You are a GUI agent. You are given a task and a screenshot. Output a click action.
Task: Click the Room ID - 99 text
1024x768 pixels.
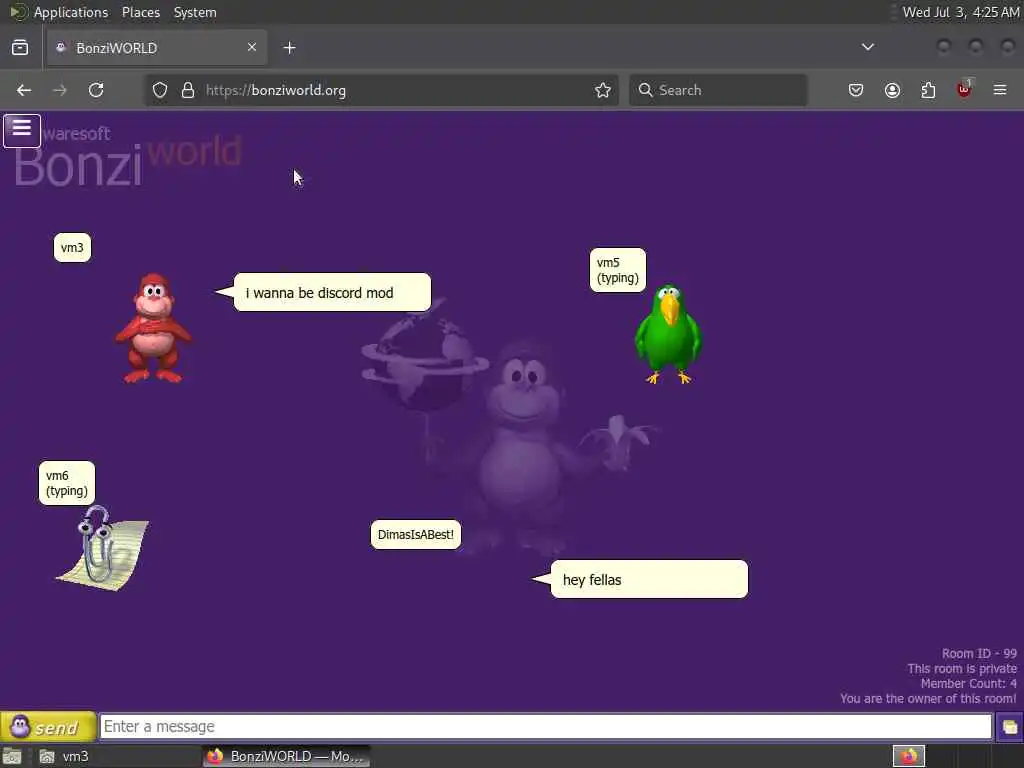tap(979, 653)
